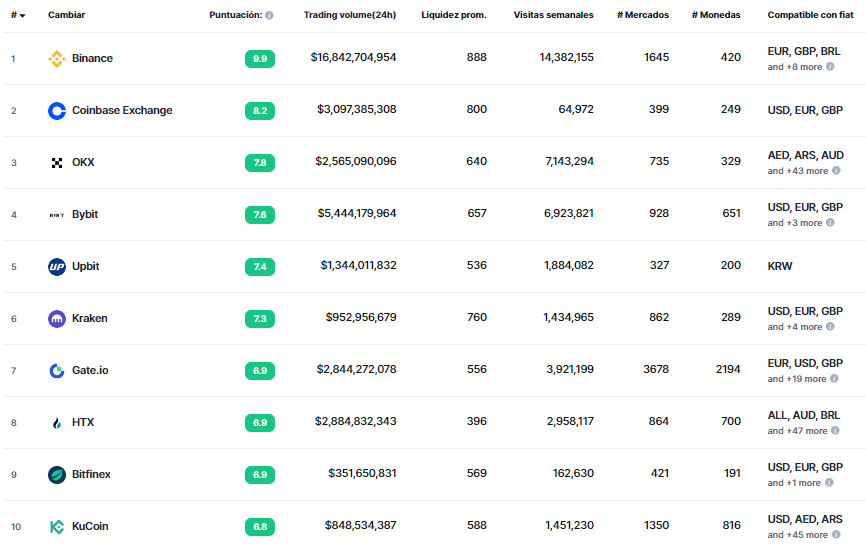
Task: Select Coinbase volume $3,097,385,308
Action: click(x=357, y=109)
